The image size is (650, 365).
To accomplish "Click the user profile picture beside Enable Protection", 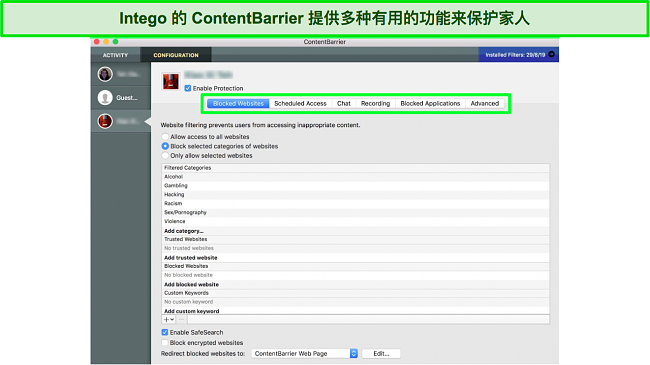I will click(170, 81).
